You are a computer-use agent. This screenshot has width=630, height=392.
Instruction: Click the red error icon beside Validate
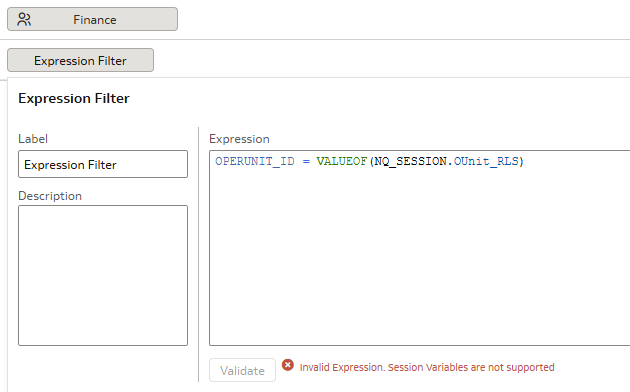pos(287,365)
